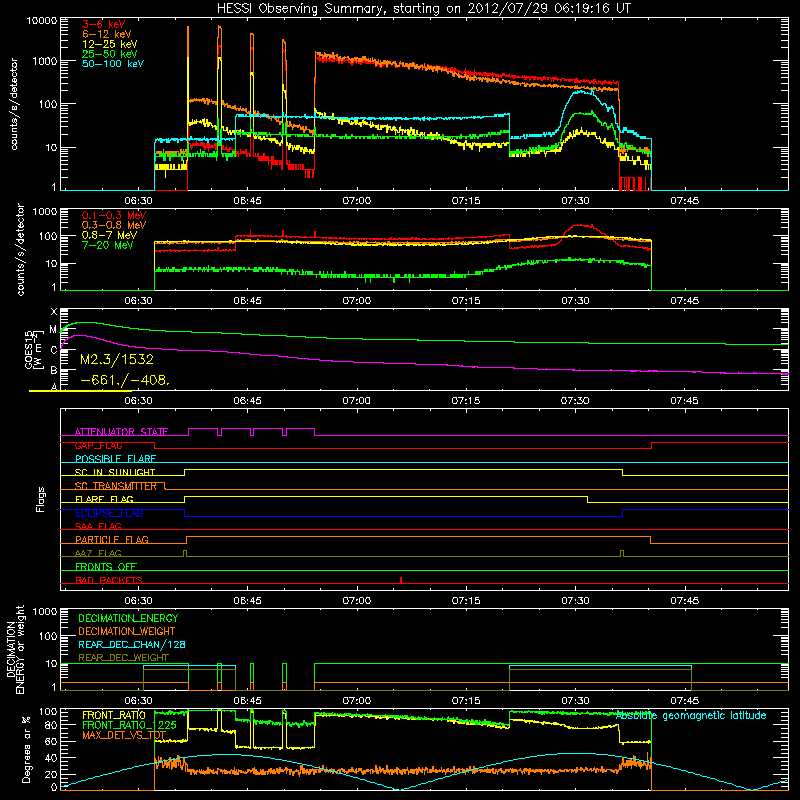Click the M2.3/1532 flare class annotation

point(117,360)
